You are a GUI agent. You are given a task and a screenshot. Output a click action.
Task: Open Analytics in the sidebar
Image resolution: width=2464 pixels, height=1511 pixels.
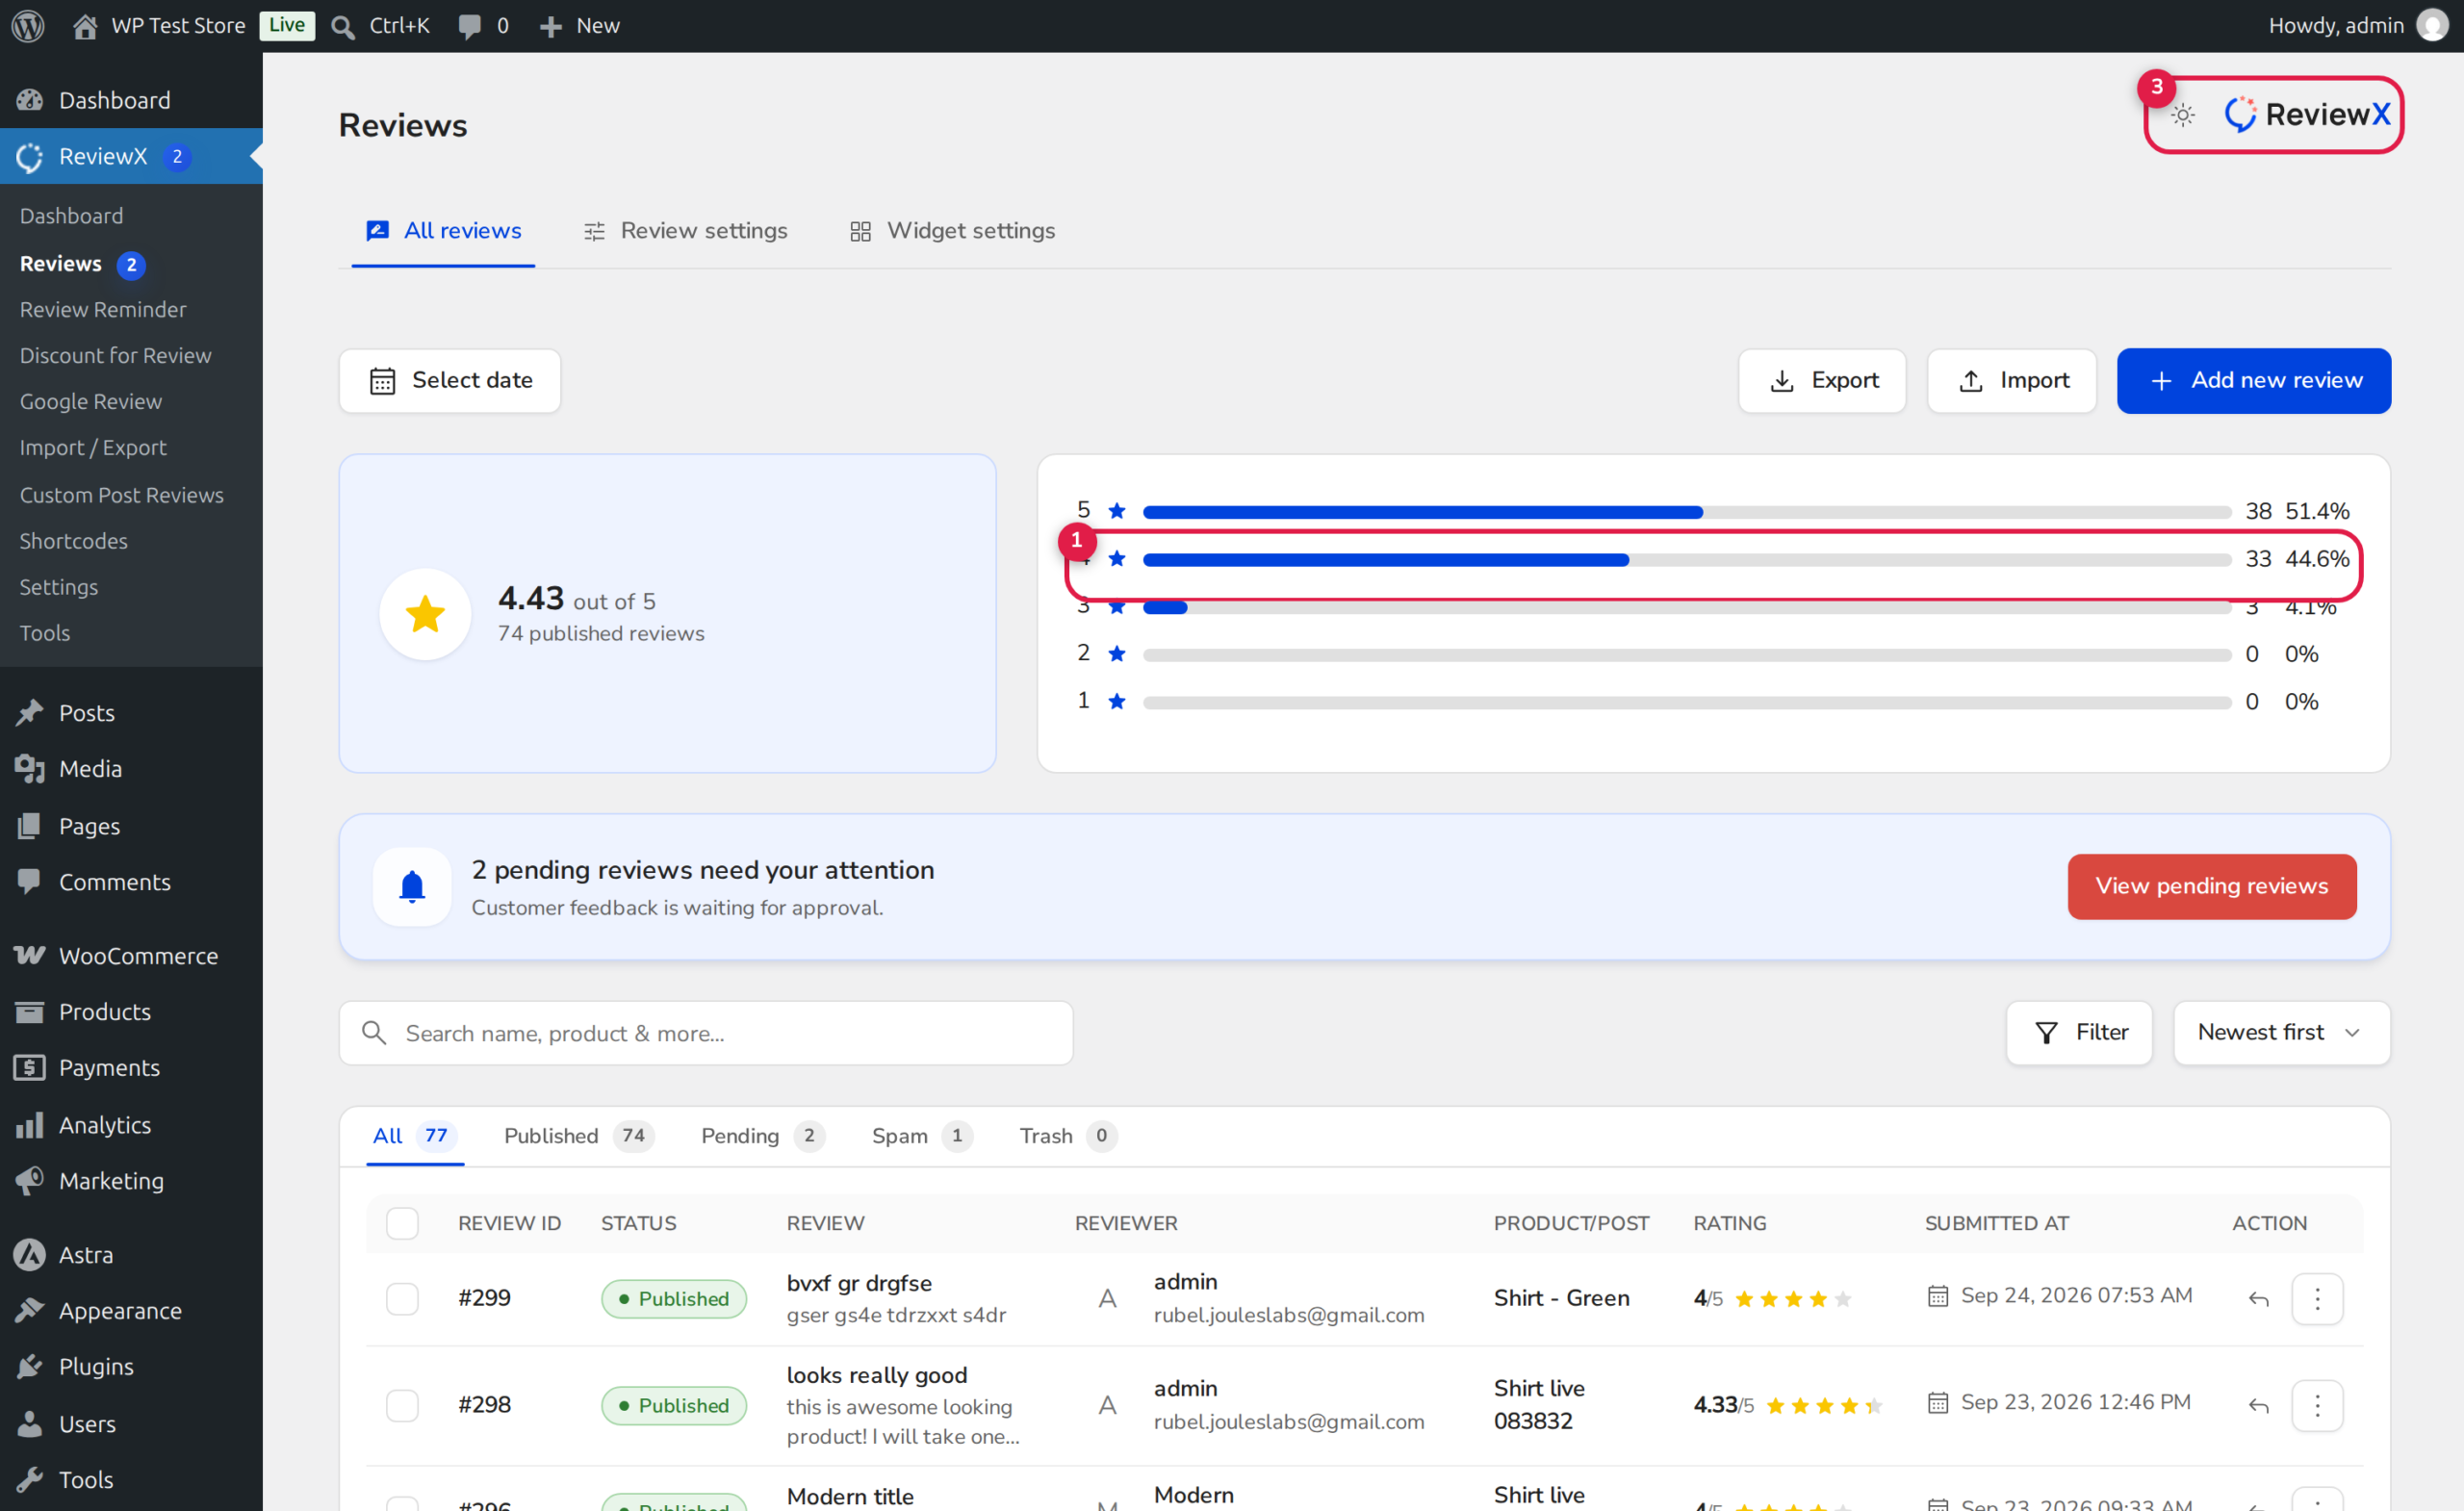point(131,1125)
